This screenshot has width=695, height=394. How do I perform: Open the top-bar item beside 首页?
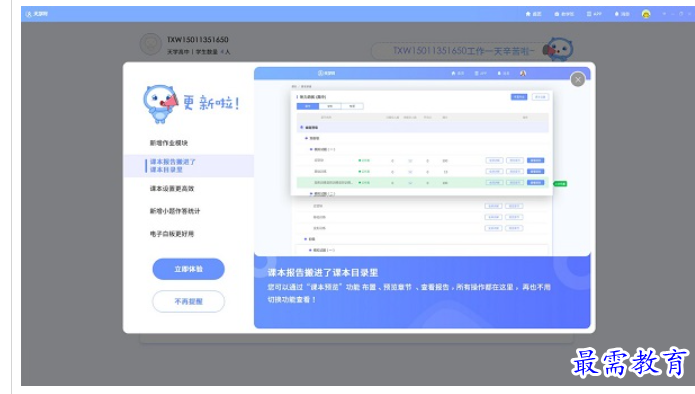(x=564, y=14)
